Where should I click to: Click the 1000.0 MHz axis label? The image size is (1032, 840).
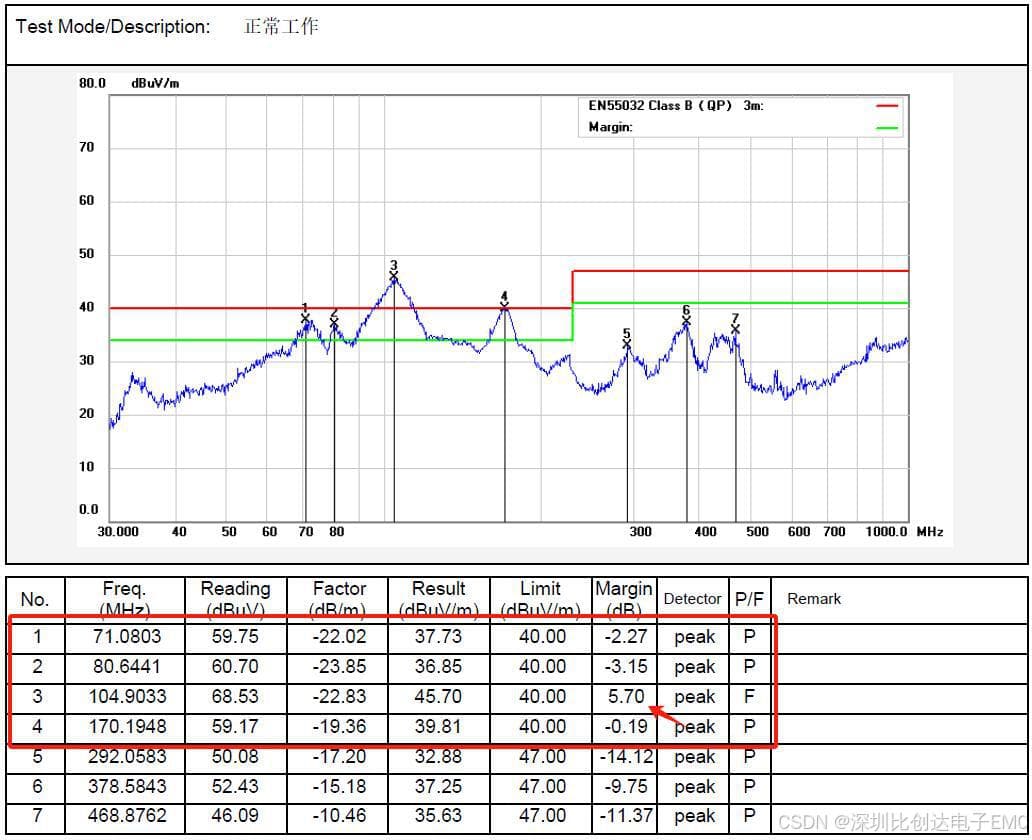[x=886, y=532]
